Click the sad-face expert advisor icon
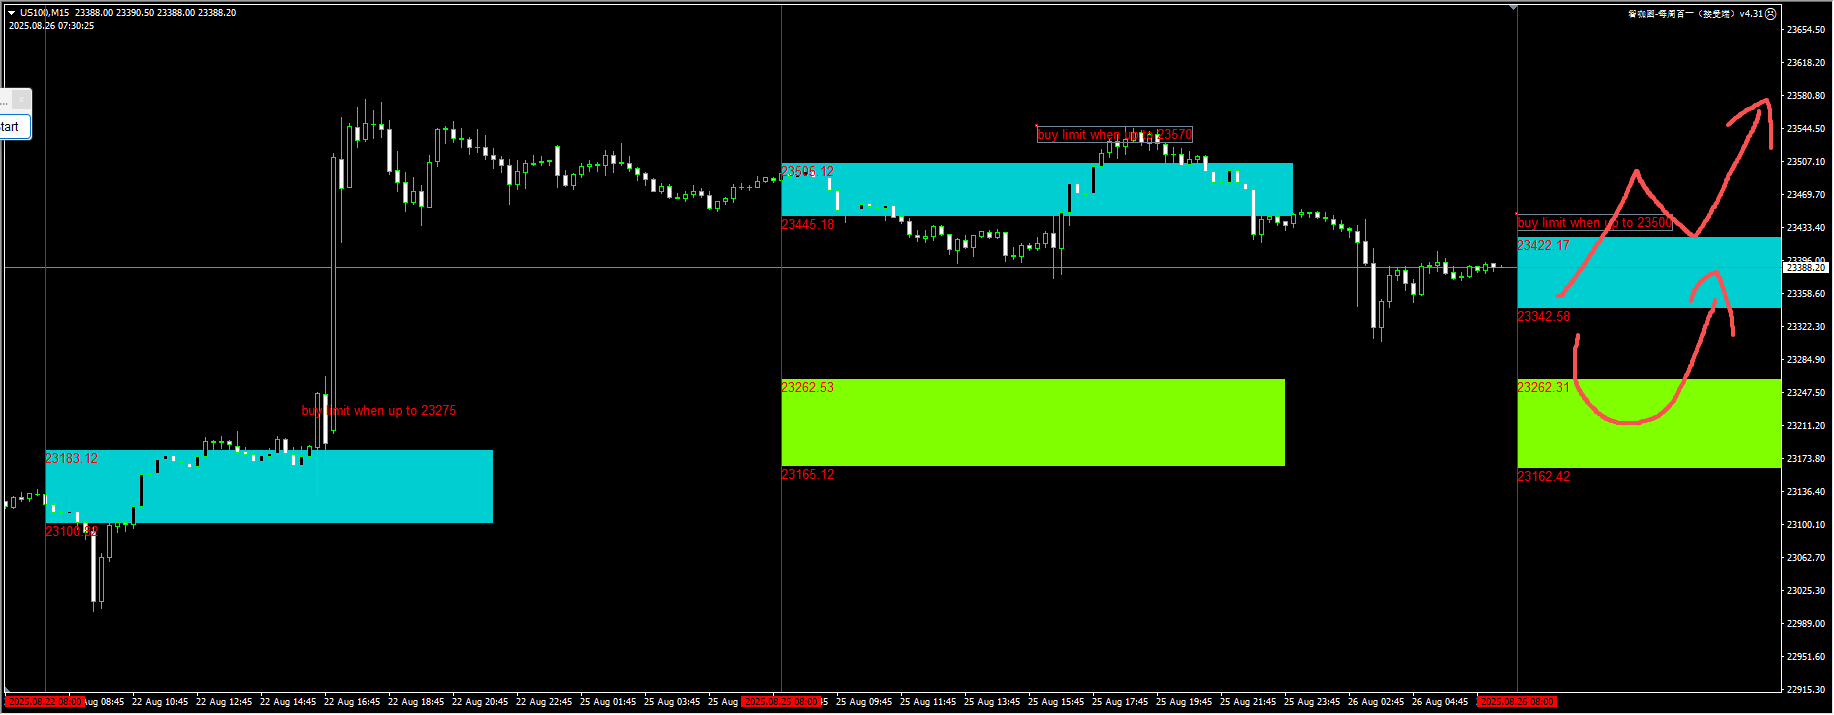The image size is (1834, 715). pos(1770,14)
